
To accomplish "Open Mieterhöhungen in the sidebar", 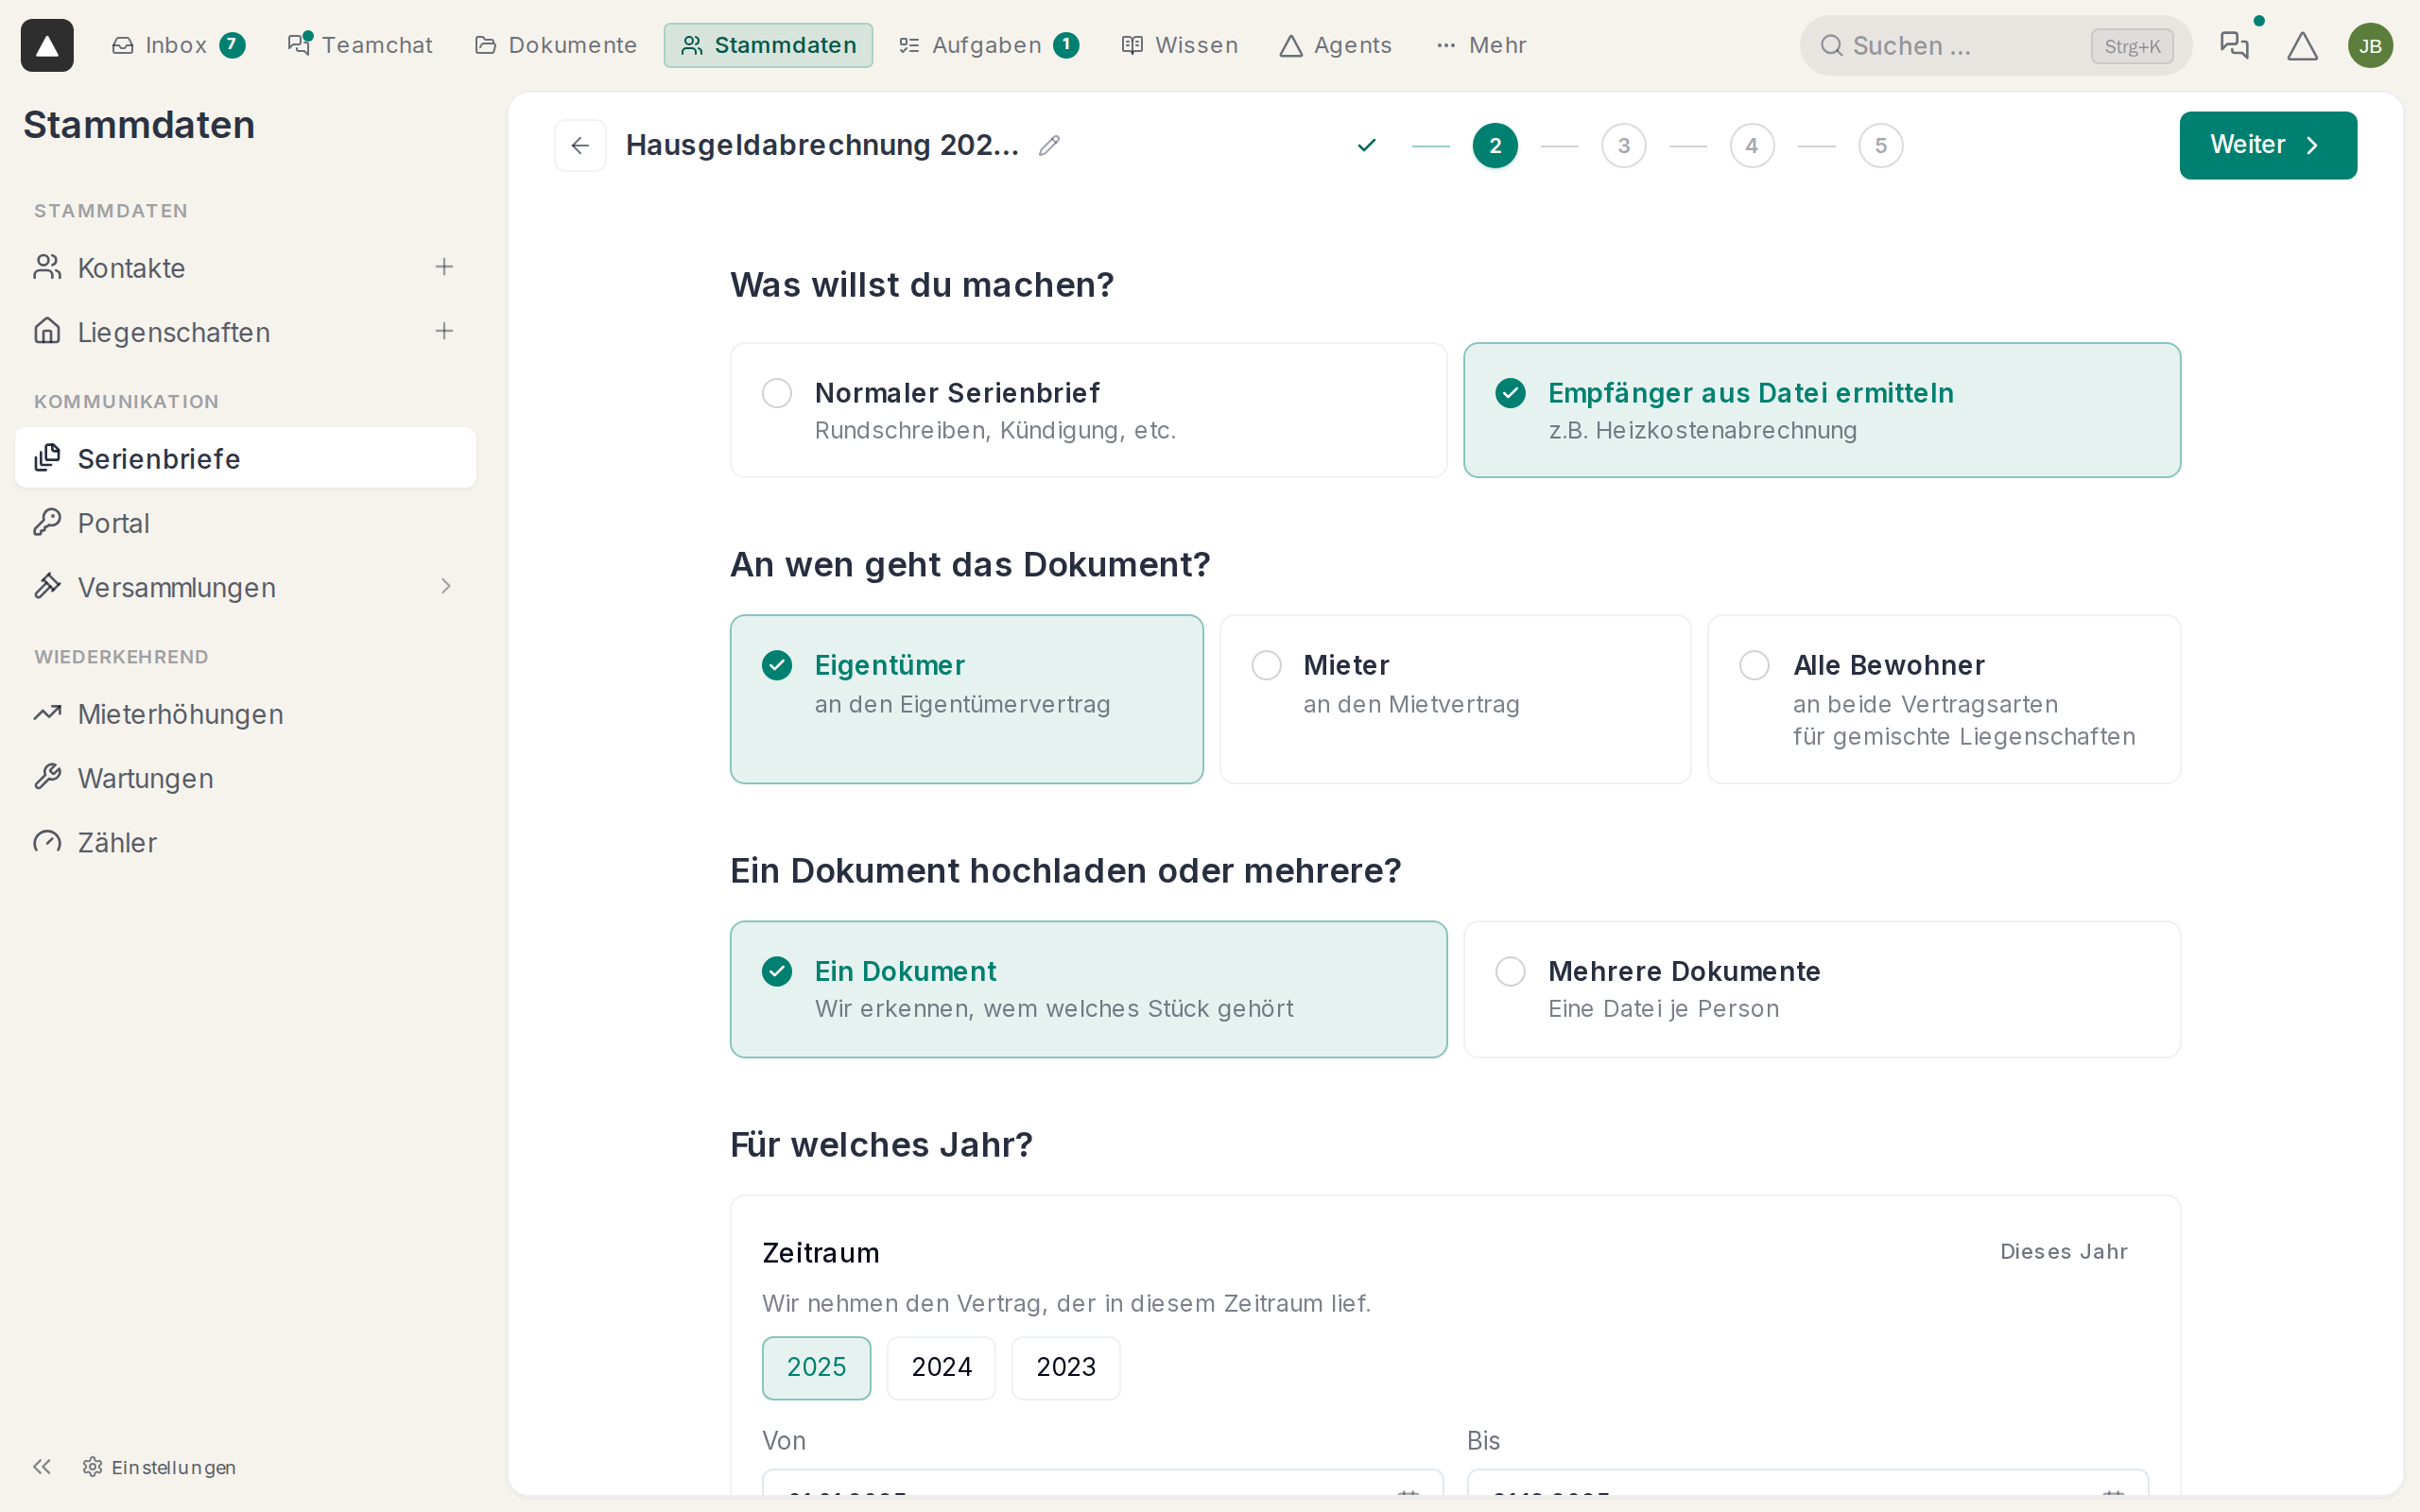I will [245, 714].
